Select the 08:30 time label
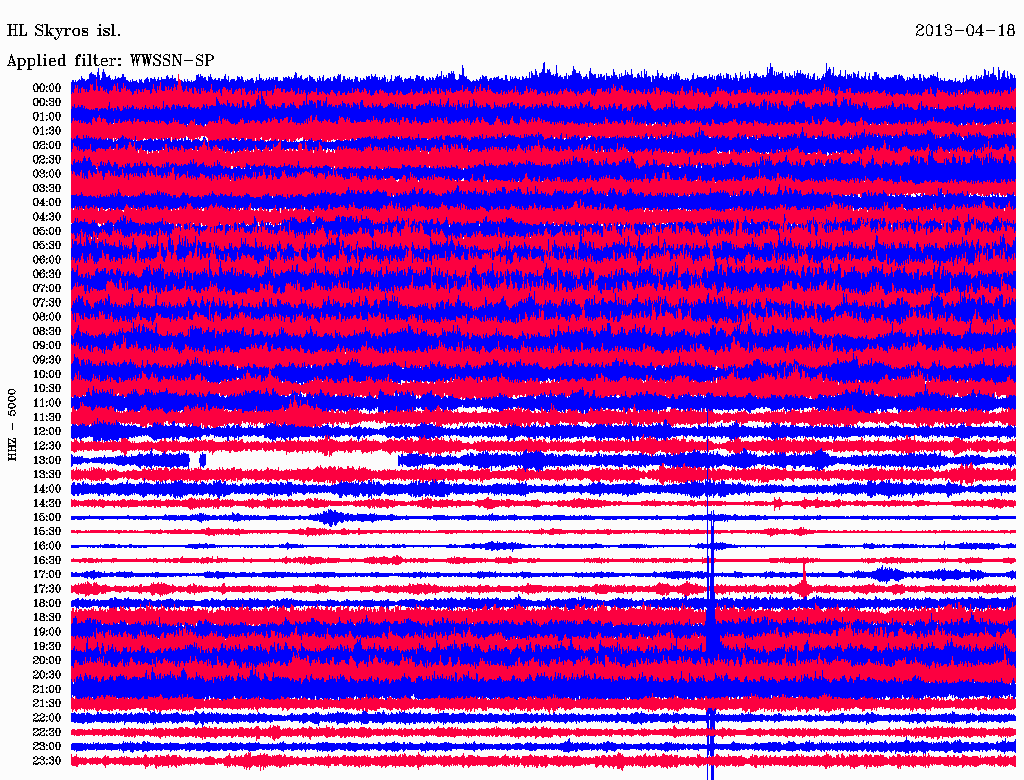 click(47, 331)
